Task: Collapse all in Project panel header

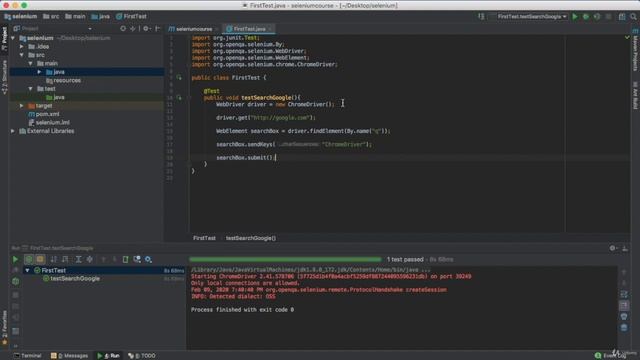Action: pyautogui.click(x=133, y=29)
